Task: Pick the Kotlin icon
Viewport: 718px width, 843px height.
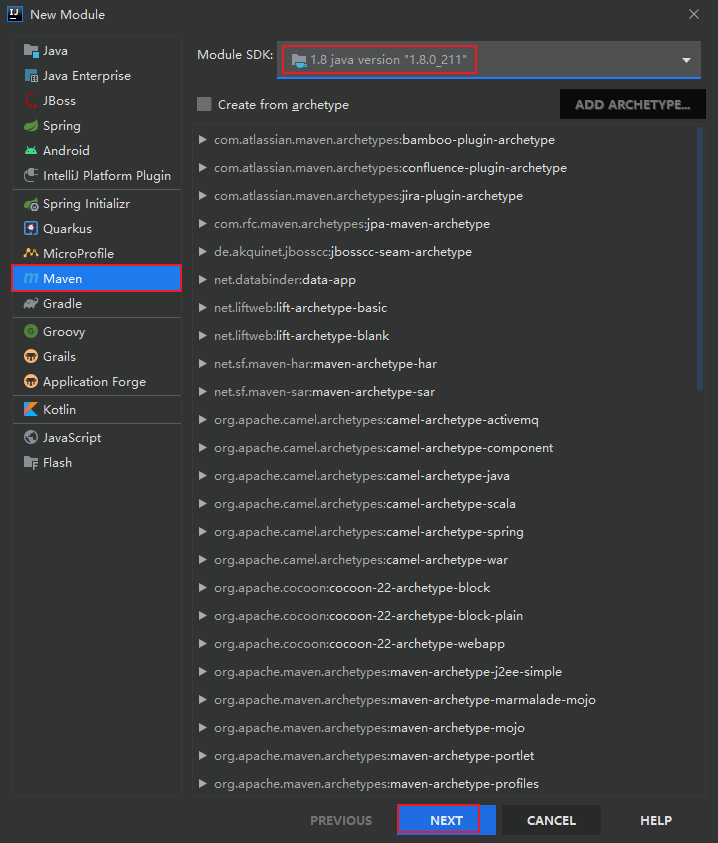Action: pos(31,410)
